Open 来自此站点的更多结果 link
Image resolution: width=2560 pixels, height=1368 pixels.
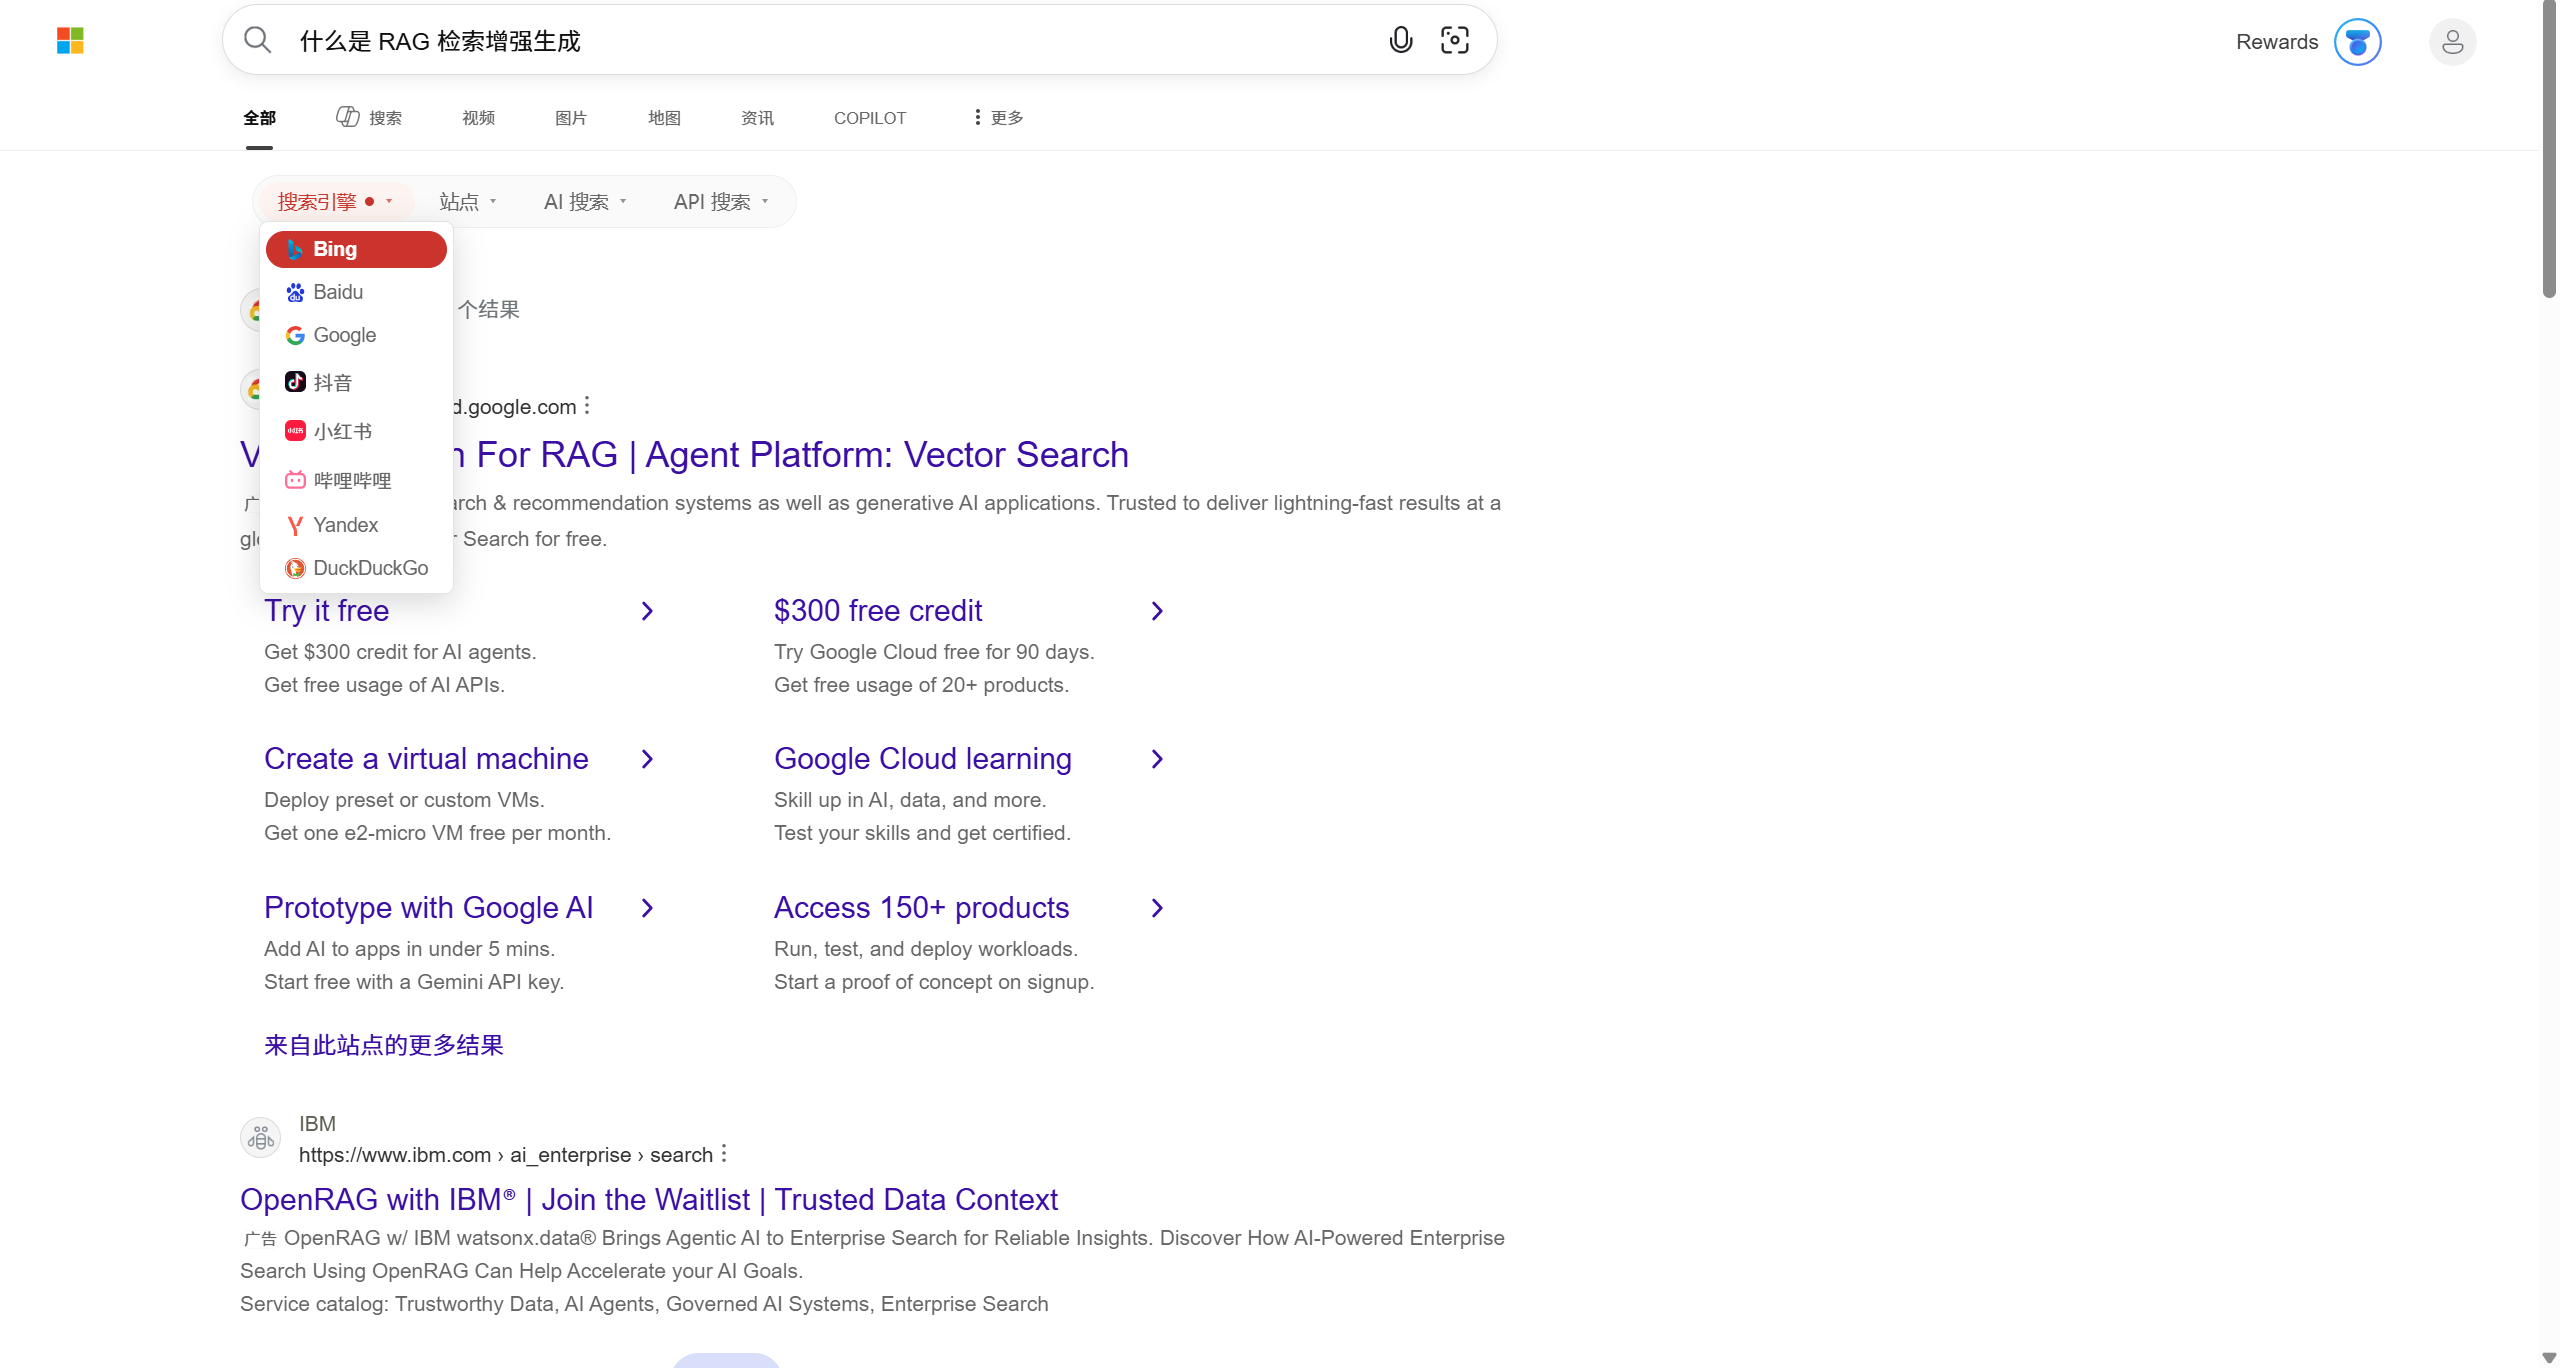click(x=384, y=1045)
